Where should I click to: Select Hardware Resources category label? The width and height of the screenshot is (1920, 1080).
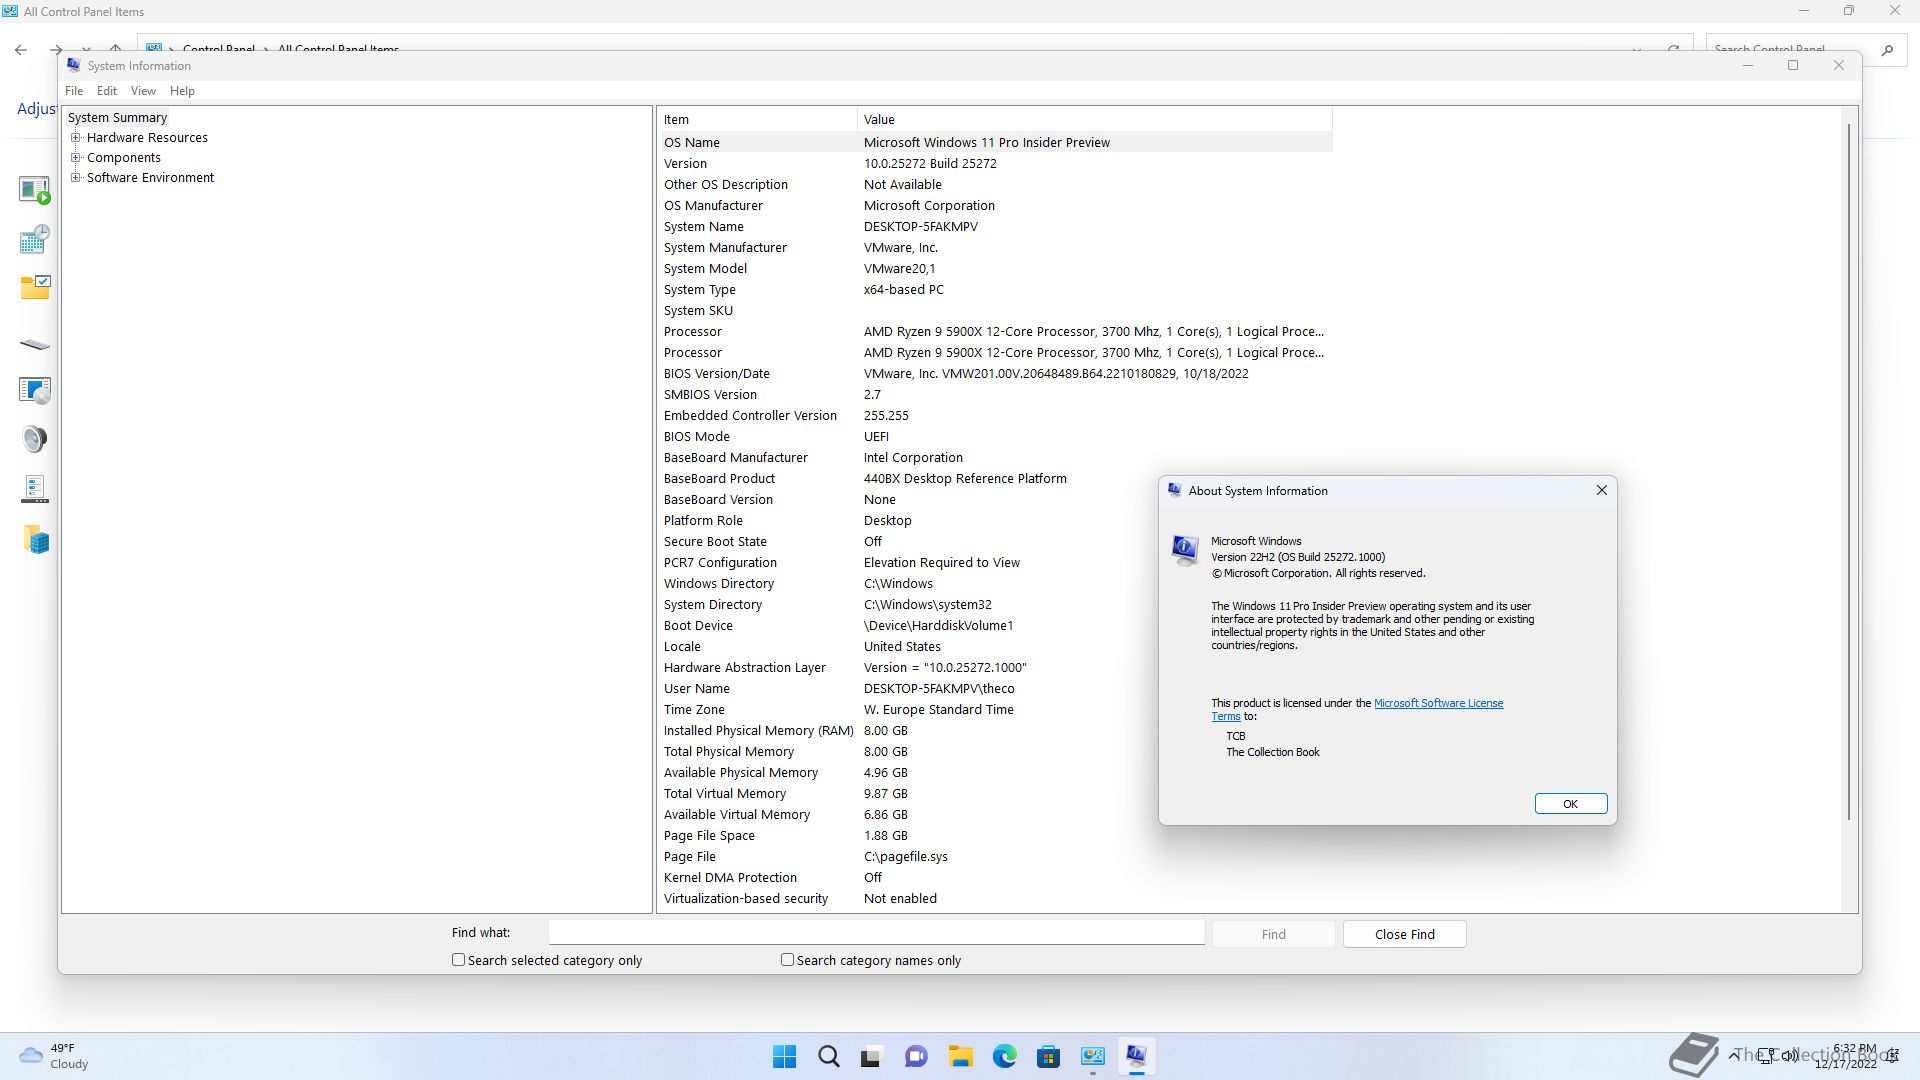tap(147, 138)
